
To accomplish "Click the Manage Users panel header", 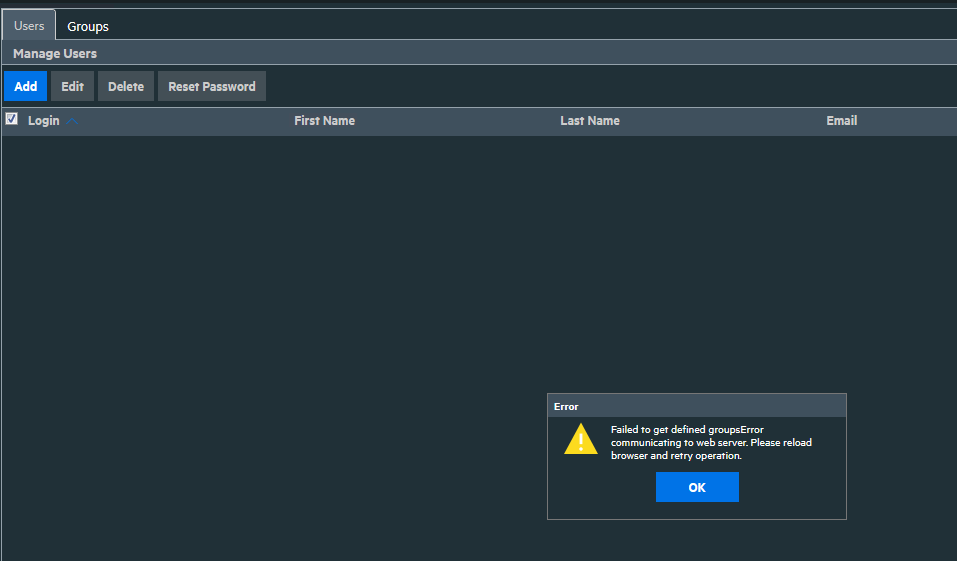I will point(55,53).
